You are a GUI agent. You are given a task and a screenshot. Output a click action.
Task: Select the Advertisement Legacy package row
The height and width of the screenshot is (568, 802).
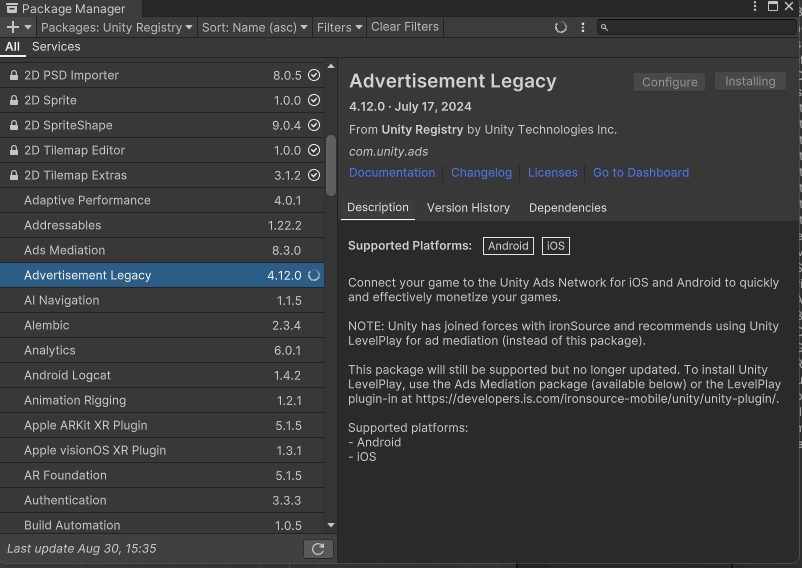click(162, 276)
